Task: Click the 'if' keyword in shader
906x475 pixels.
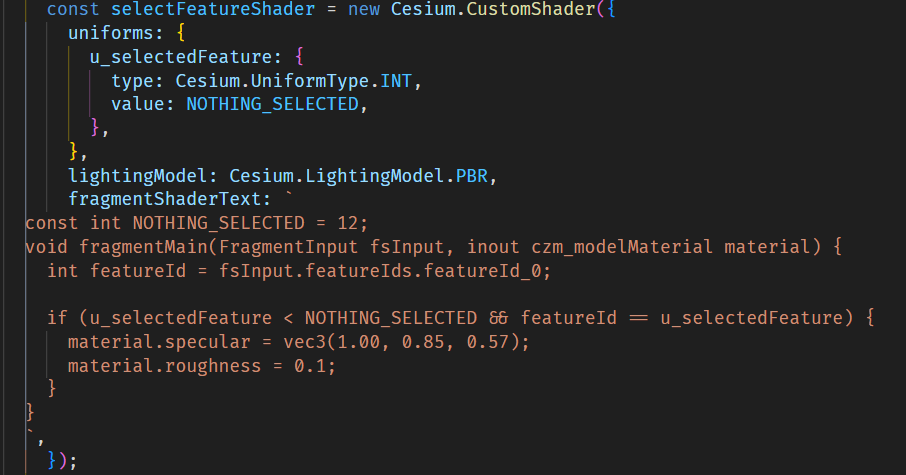Action: point(57,318)
